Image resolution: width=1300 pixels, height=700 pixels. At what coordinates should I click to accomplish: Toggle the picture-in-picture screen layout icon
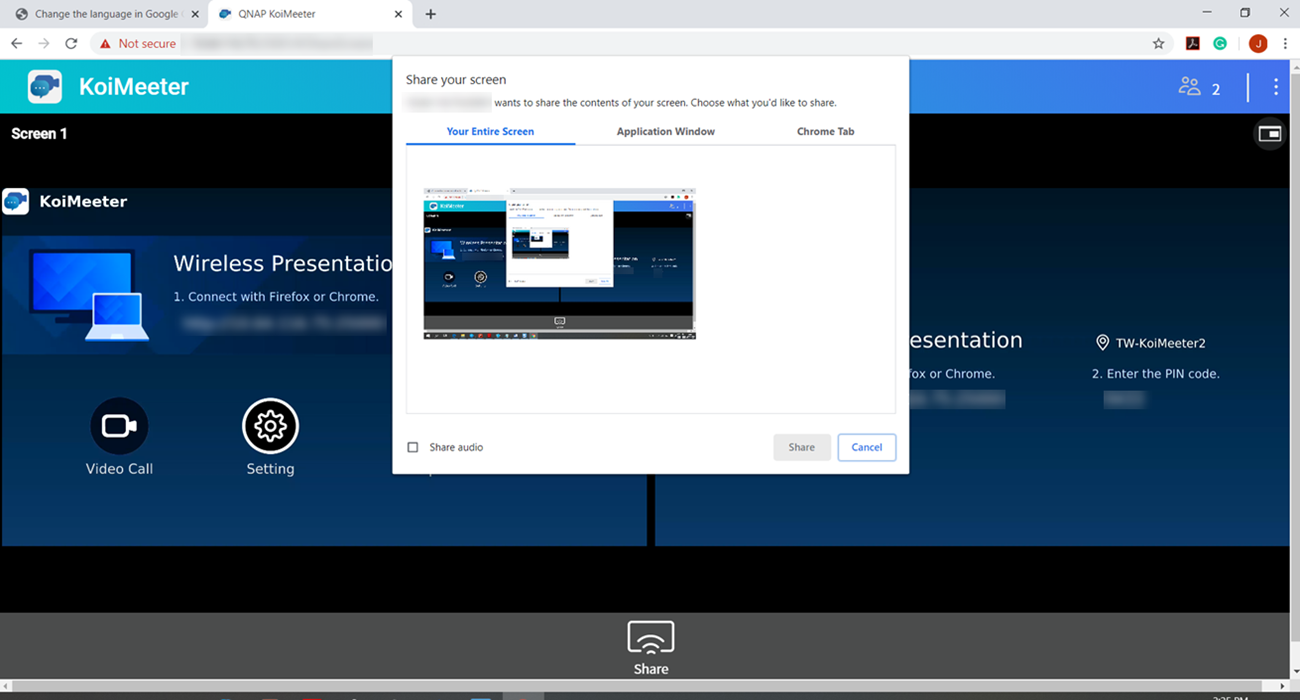[1269, 134]
